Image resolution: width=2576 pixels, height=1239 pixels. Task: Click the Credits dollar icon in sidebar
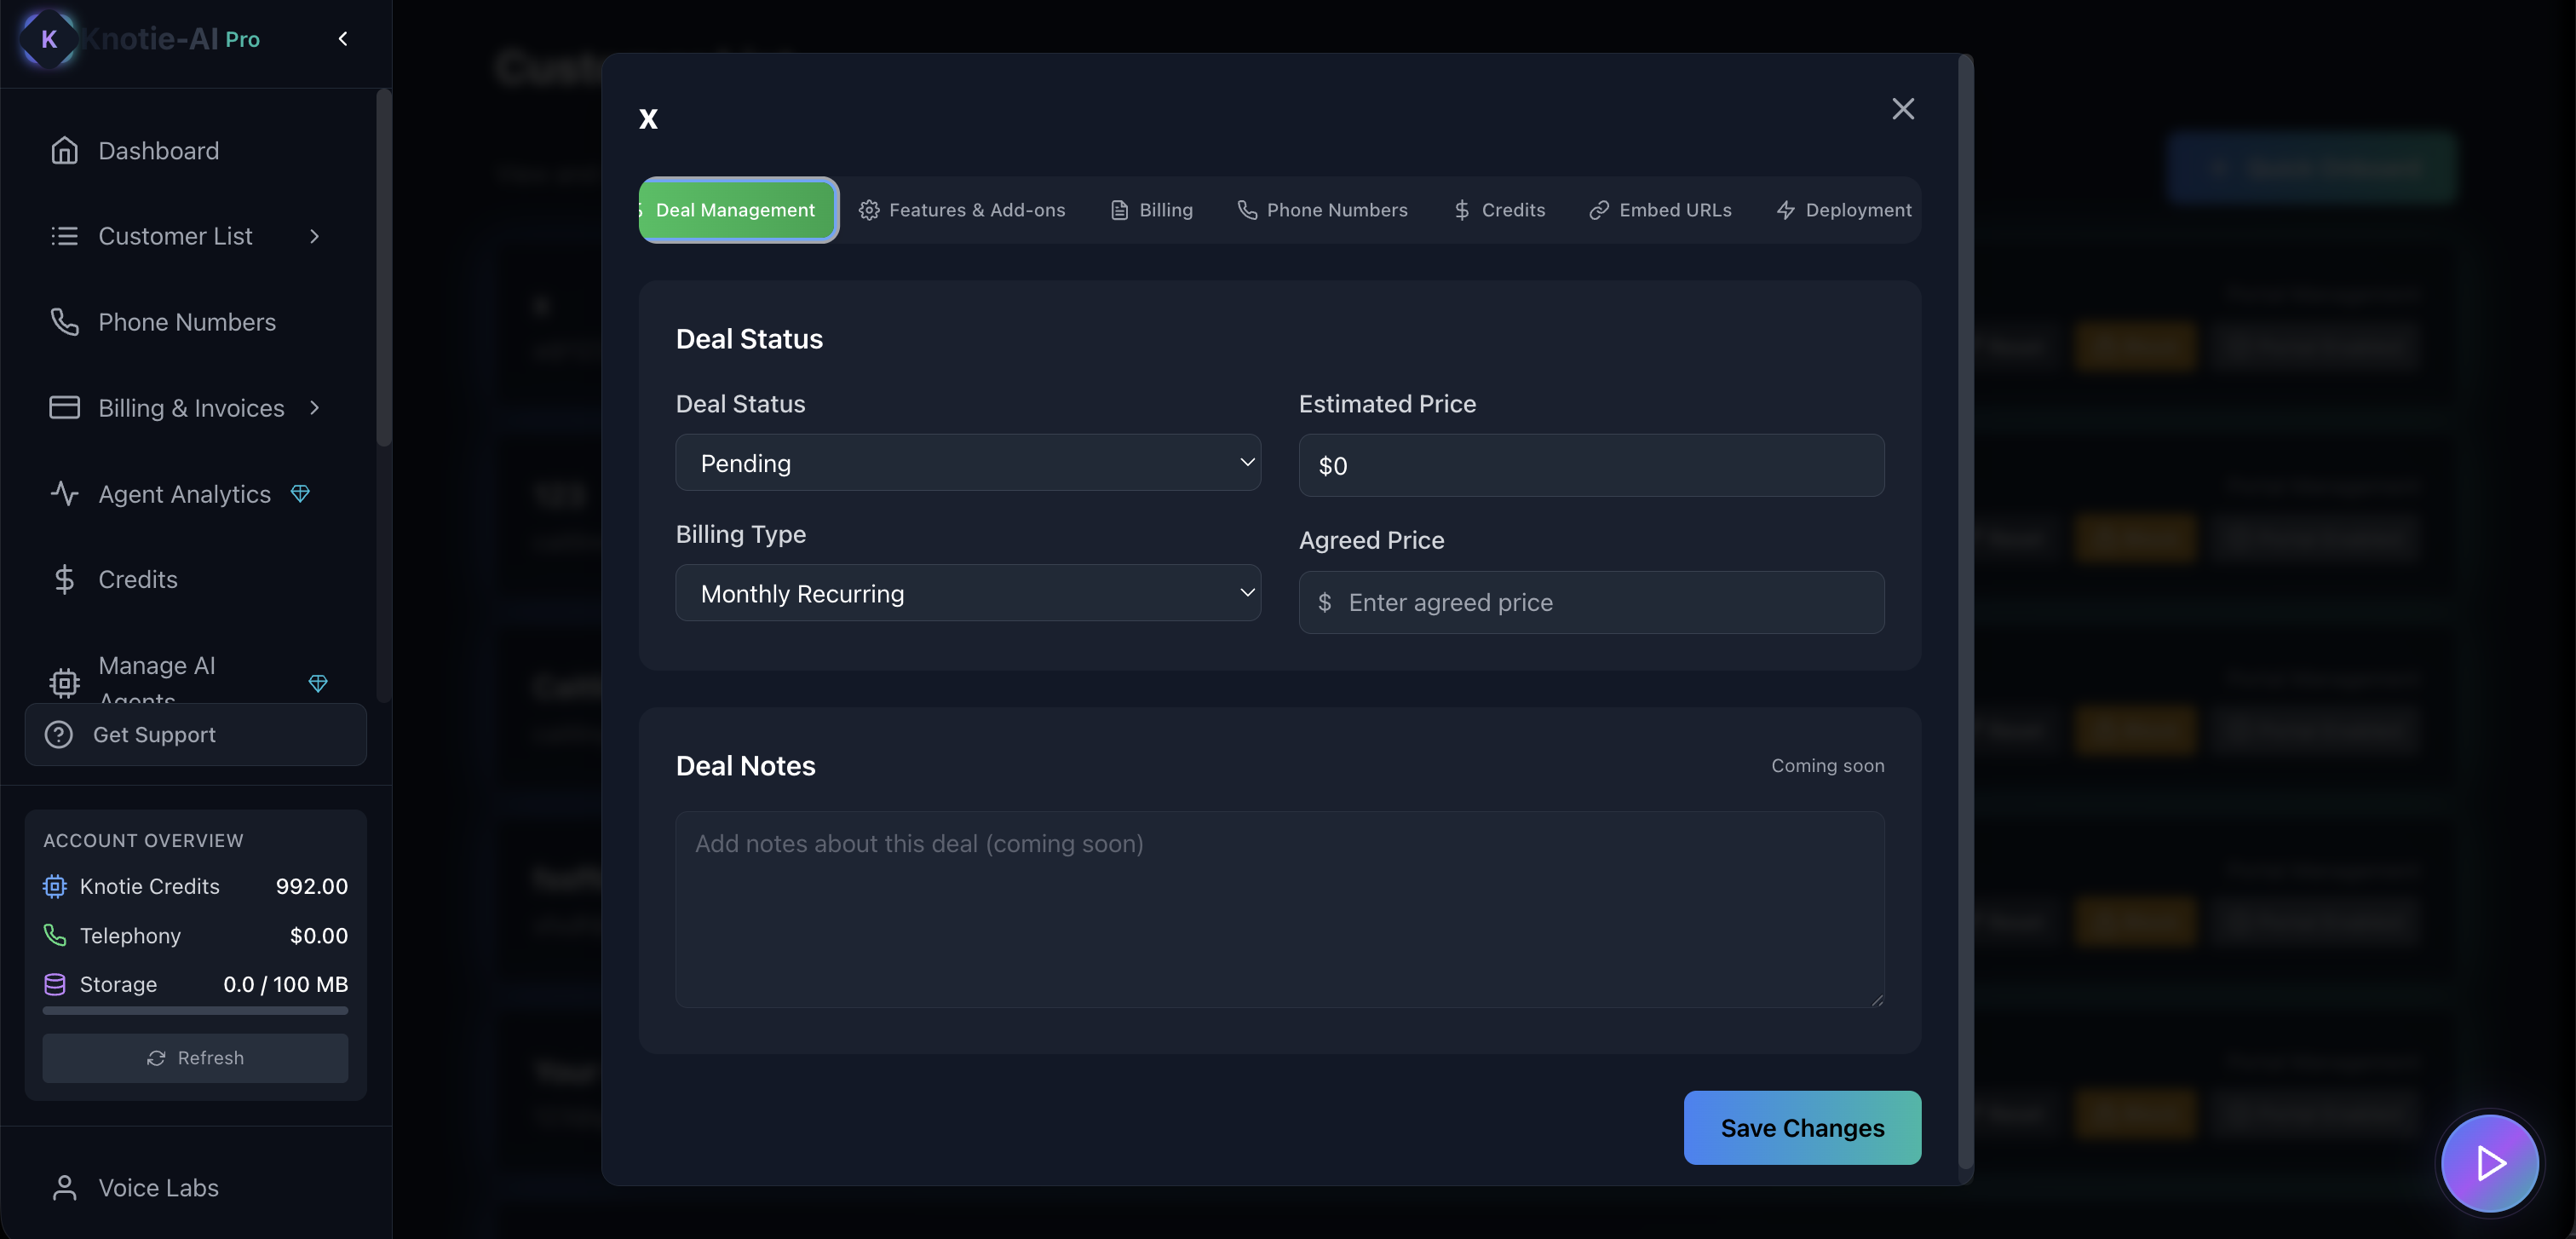pyautogui.click(x=64, y=580)
